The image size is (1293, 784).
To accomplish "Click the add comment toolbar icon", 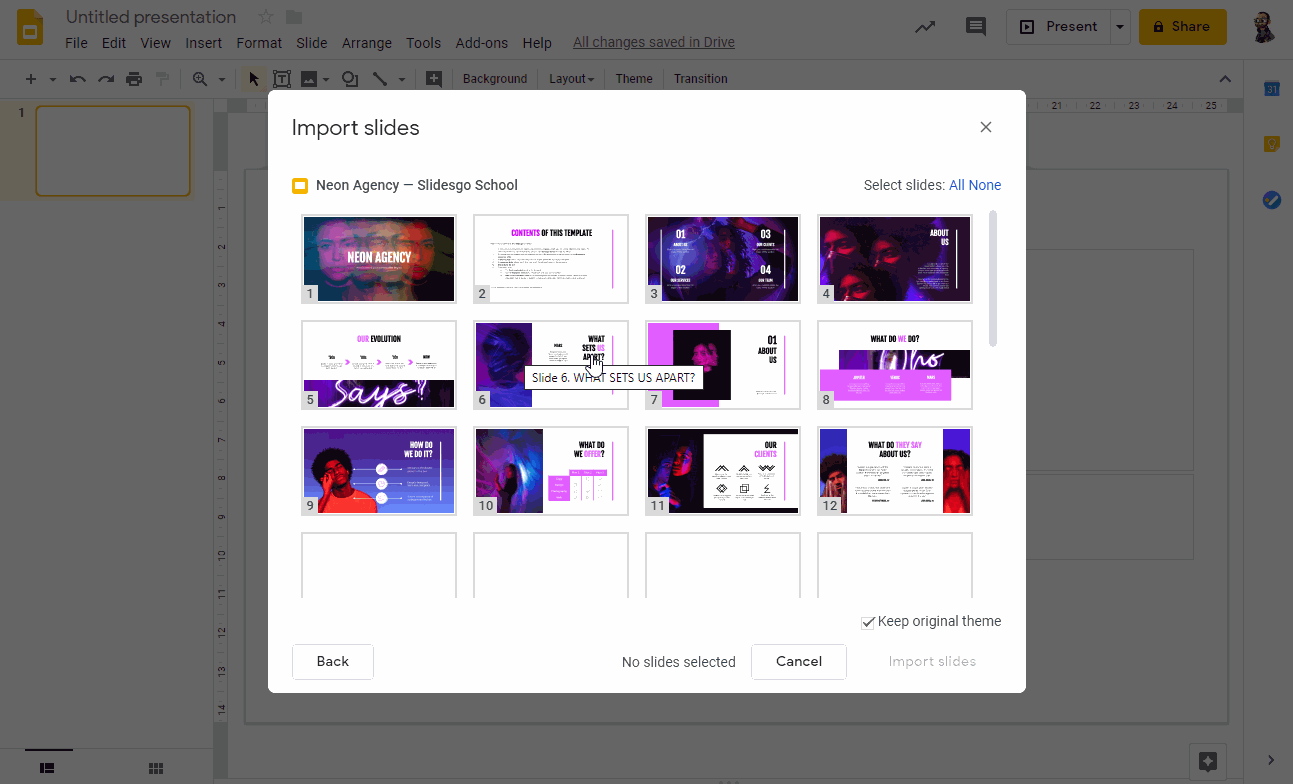I will (433, 79).
